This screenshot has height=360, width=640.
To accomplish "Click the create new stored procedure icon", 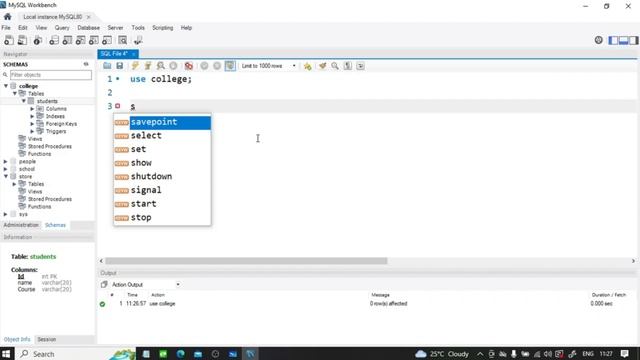I will pyautogui.click(x=94, y=40).
